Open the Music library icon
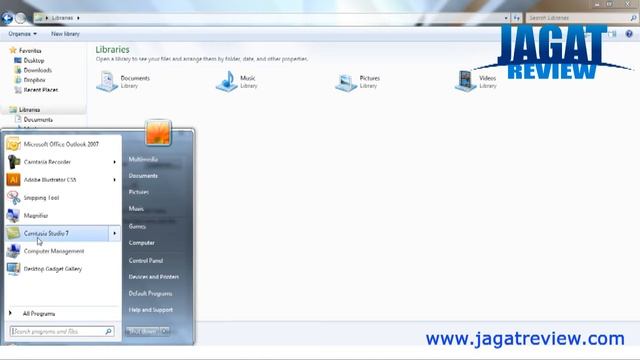 tap(227, 81)
